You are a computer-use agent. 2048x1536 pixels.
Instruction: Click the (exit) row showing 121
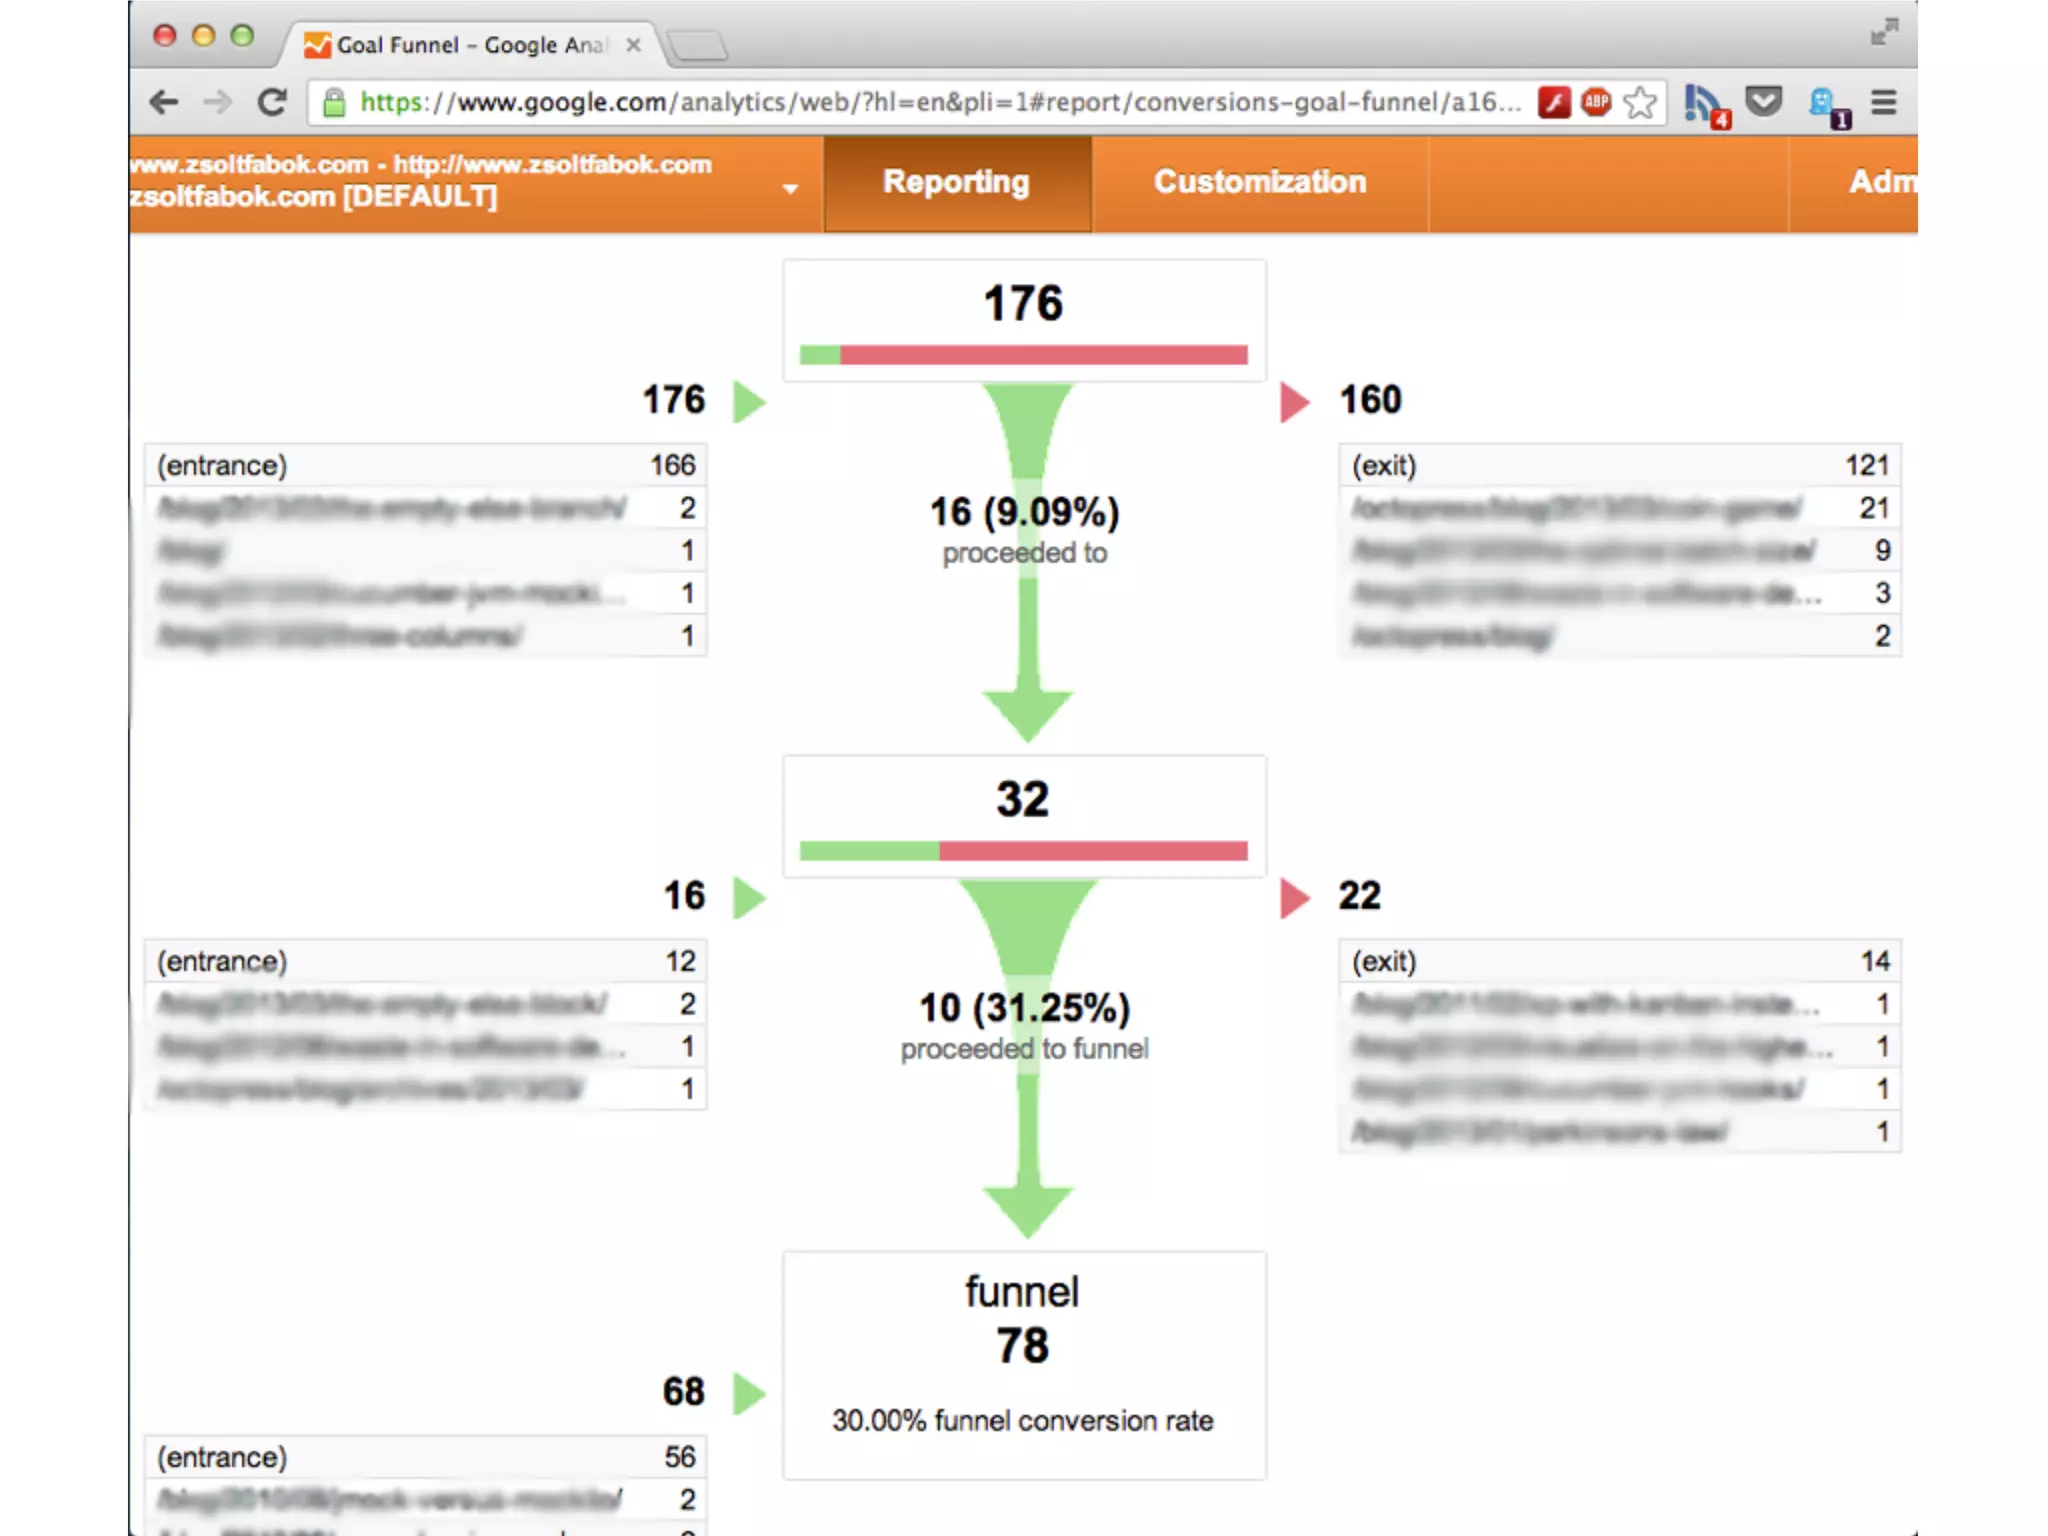[1619, 465]
